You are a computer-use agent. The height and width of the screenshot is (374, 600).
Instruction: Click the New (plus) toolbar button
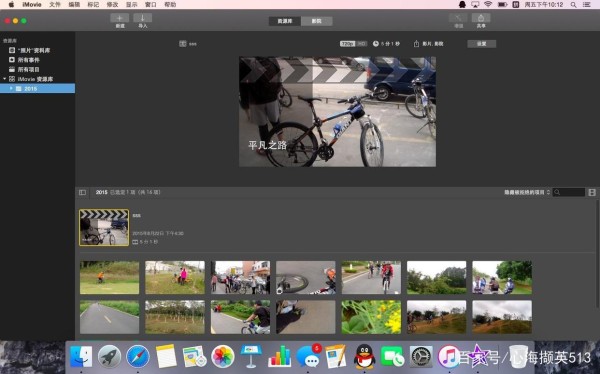[x=119, y=18]
